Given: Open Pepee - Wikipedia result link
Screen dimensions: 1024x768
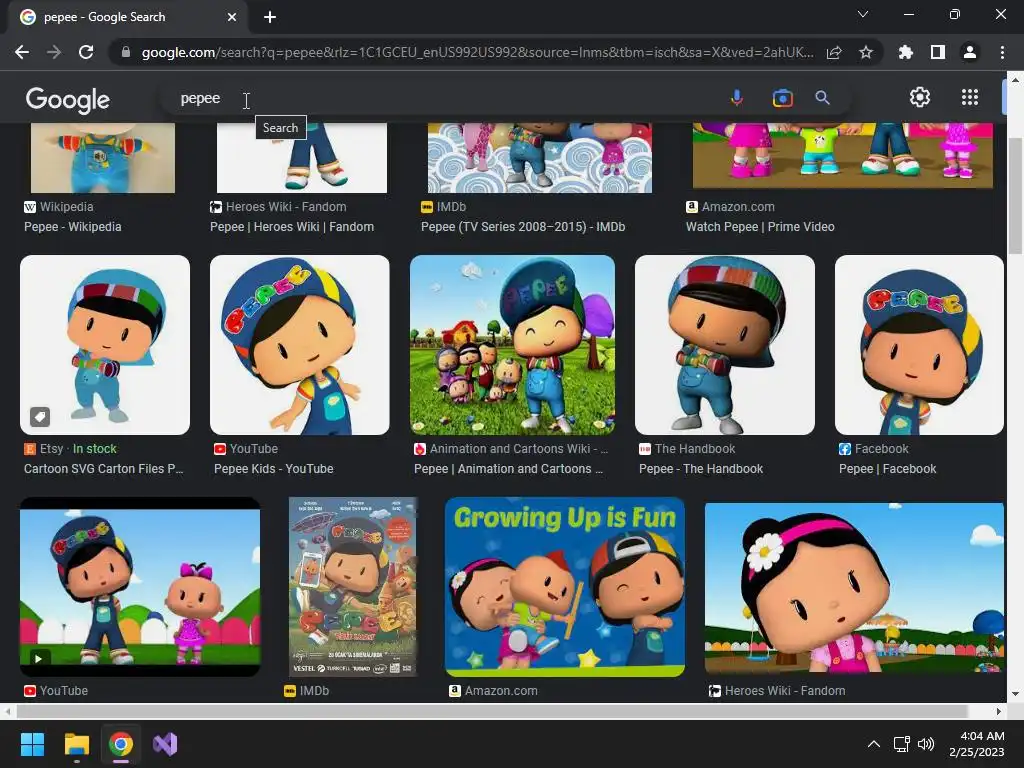Looking at the screenshot, I should click(72, 227).
